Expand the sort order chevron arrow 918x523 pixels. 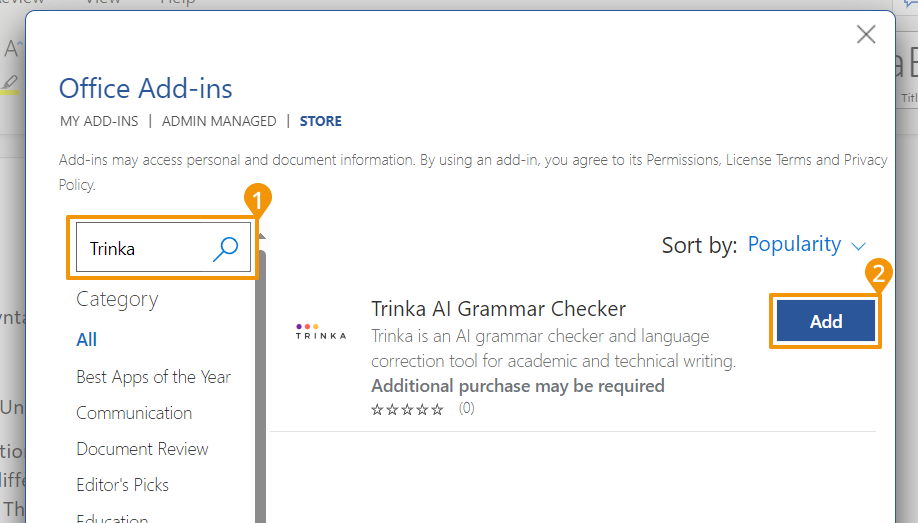[858, 245]
